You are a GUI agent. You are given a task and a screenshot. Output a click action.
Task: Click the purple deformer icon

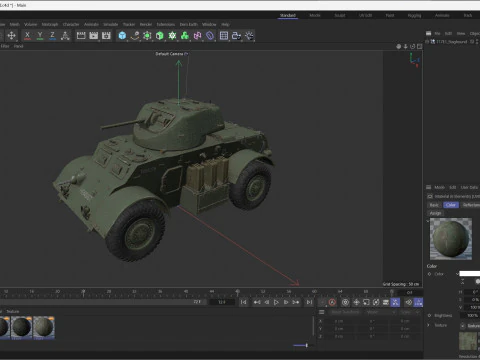pyautogui.click(x=210, y=36)
